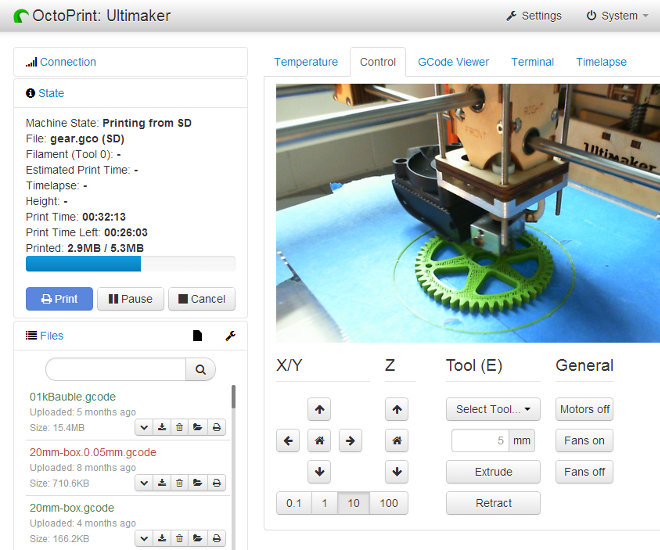The width and height of the screenshot is (660, 550).
Task: Load 01kBauble.gcode with folder icon
Action: (197, 428)
